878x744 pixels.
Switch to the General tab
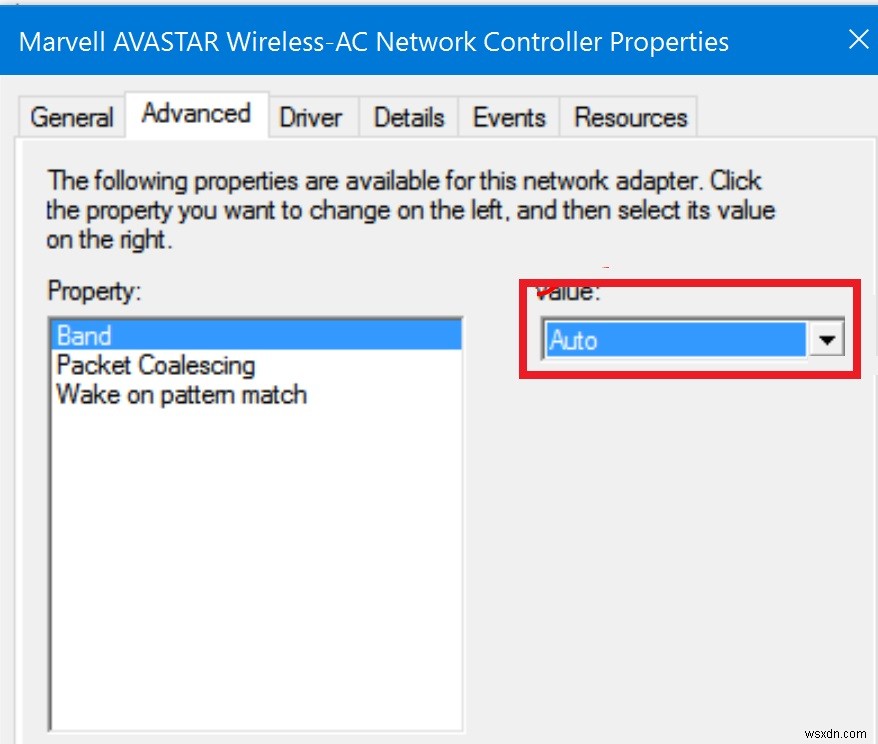point(70,117)
